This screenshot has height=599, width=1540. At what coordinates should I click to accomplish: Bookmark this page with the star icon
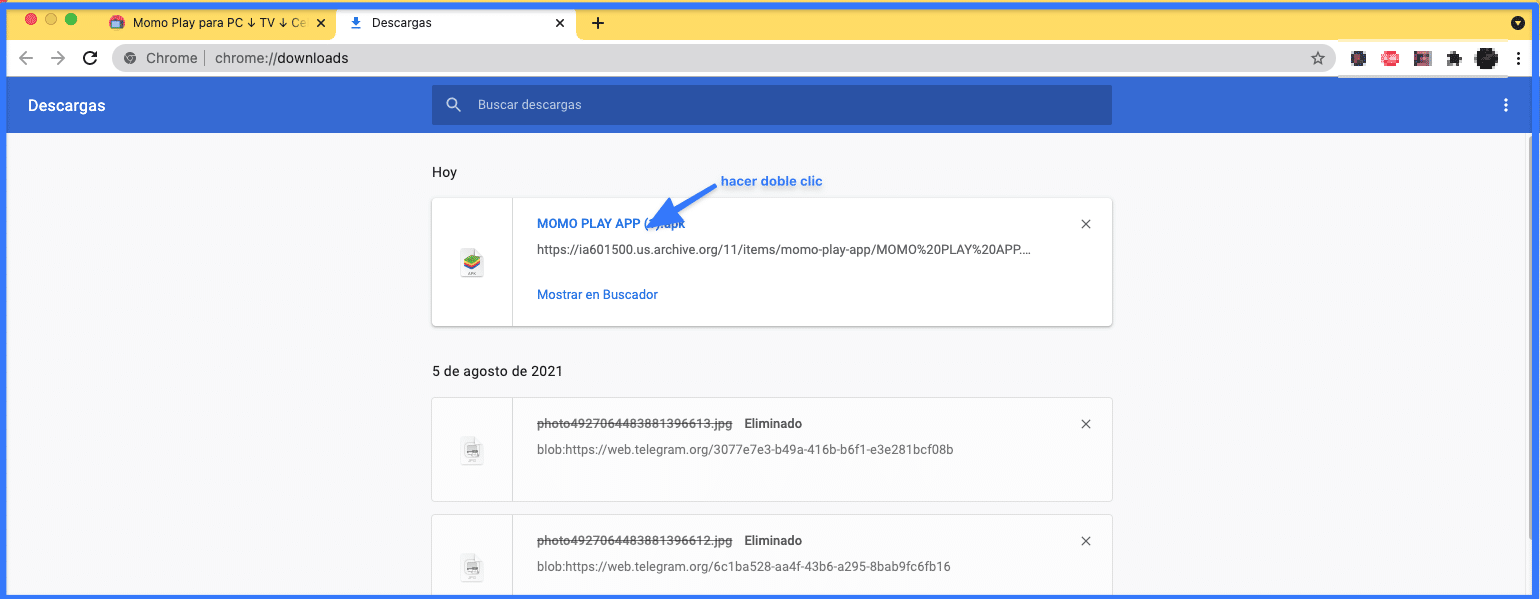(x=1318, y=58)
